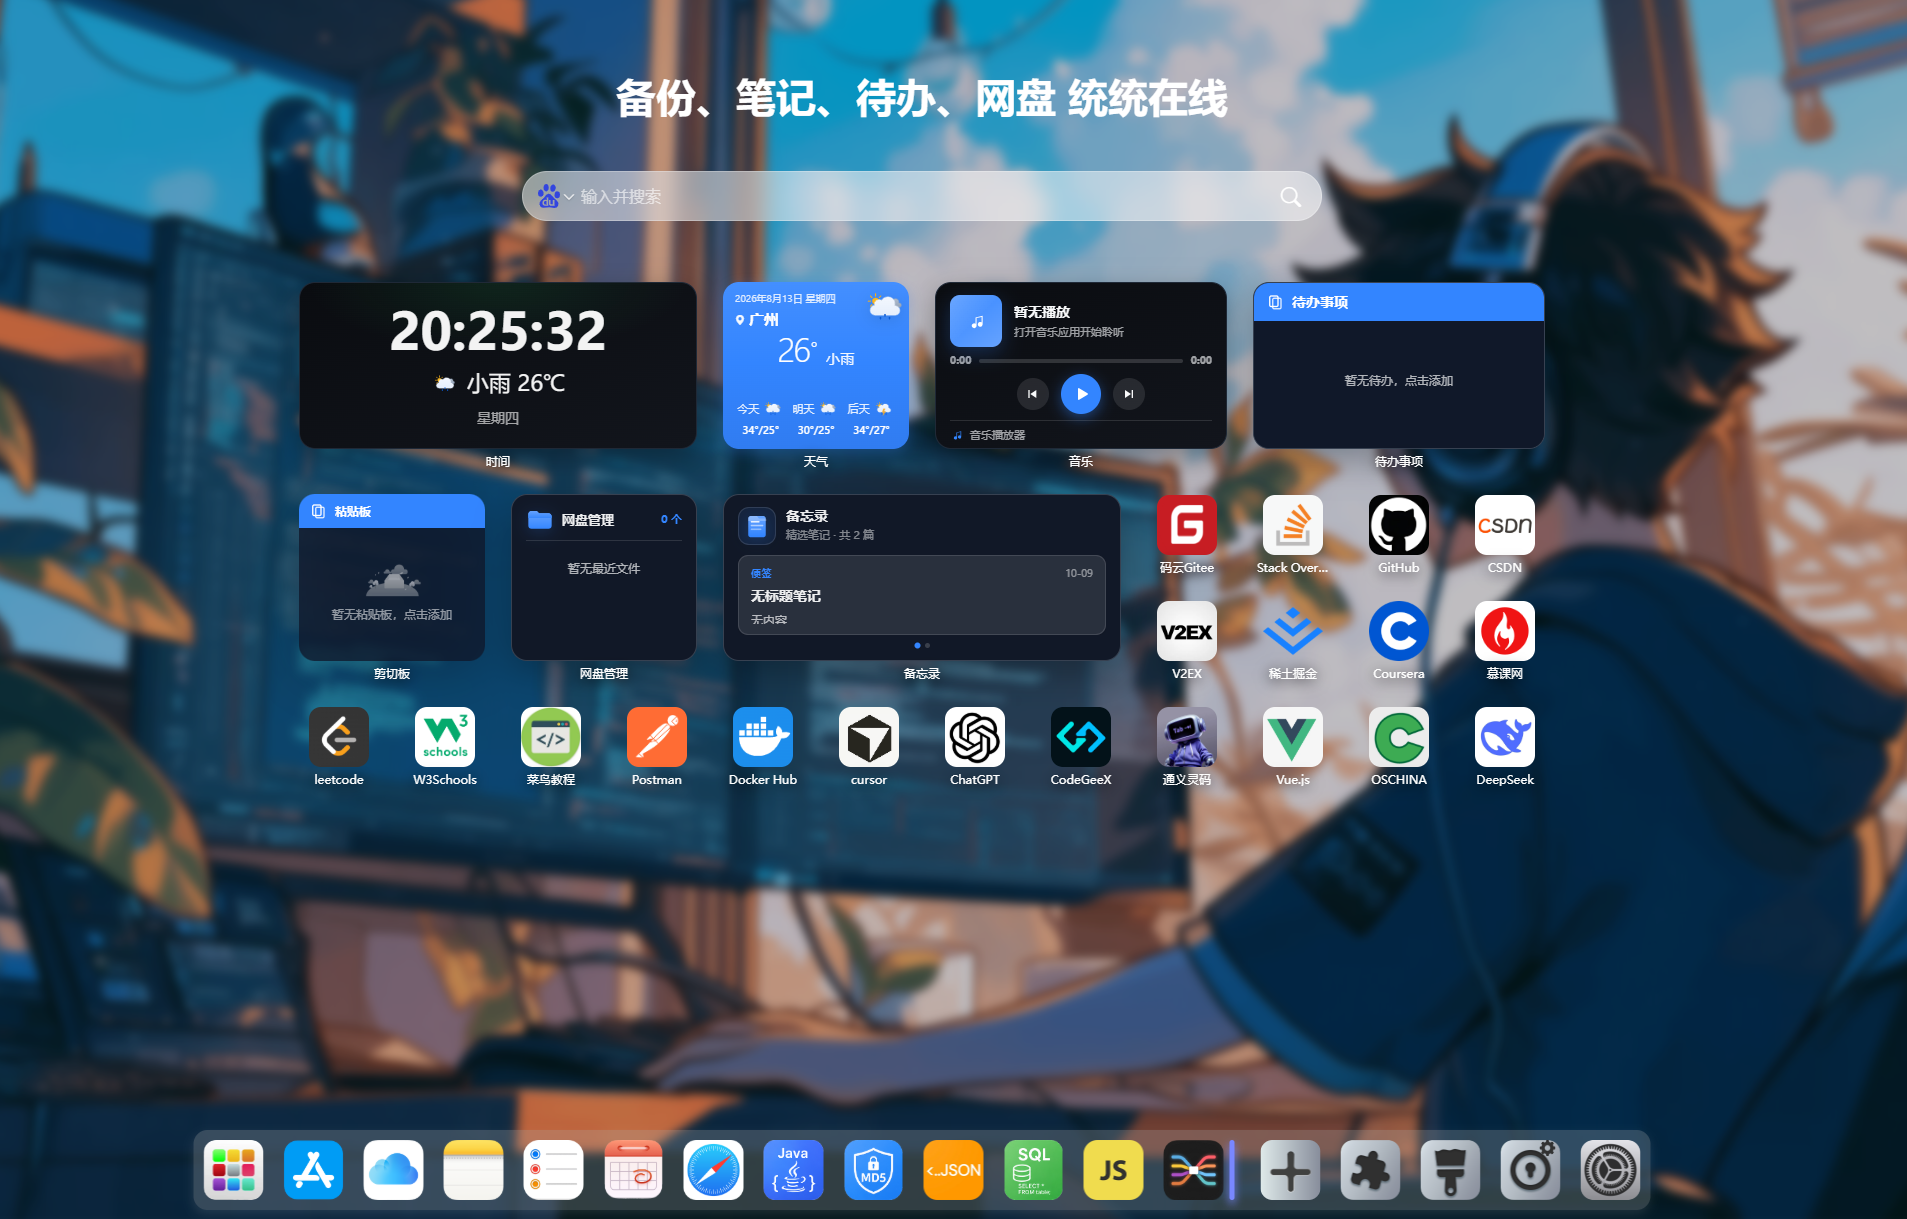The image size is (1907, 1219).
Task: Launch the OSCHINA shortcut icon
Action: pyautogui.click(x=1399, y=737)
